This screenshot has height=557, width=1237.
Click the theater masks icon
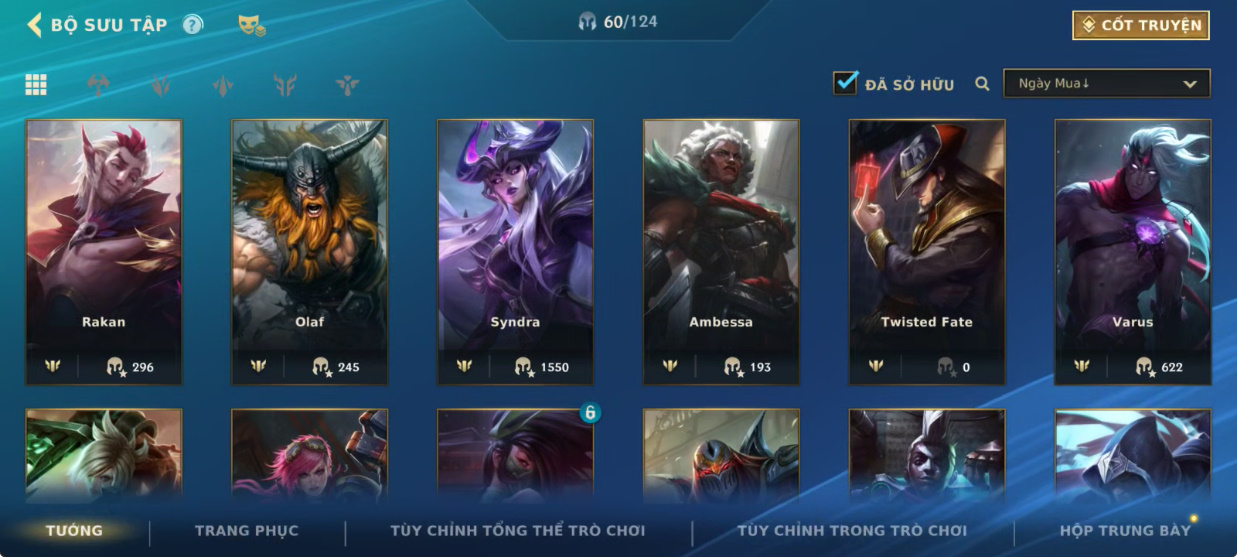tap(251, 26)
